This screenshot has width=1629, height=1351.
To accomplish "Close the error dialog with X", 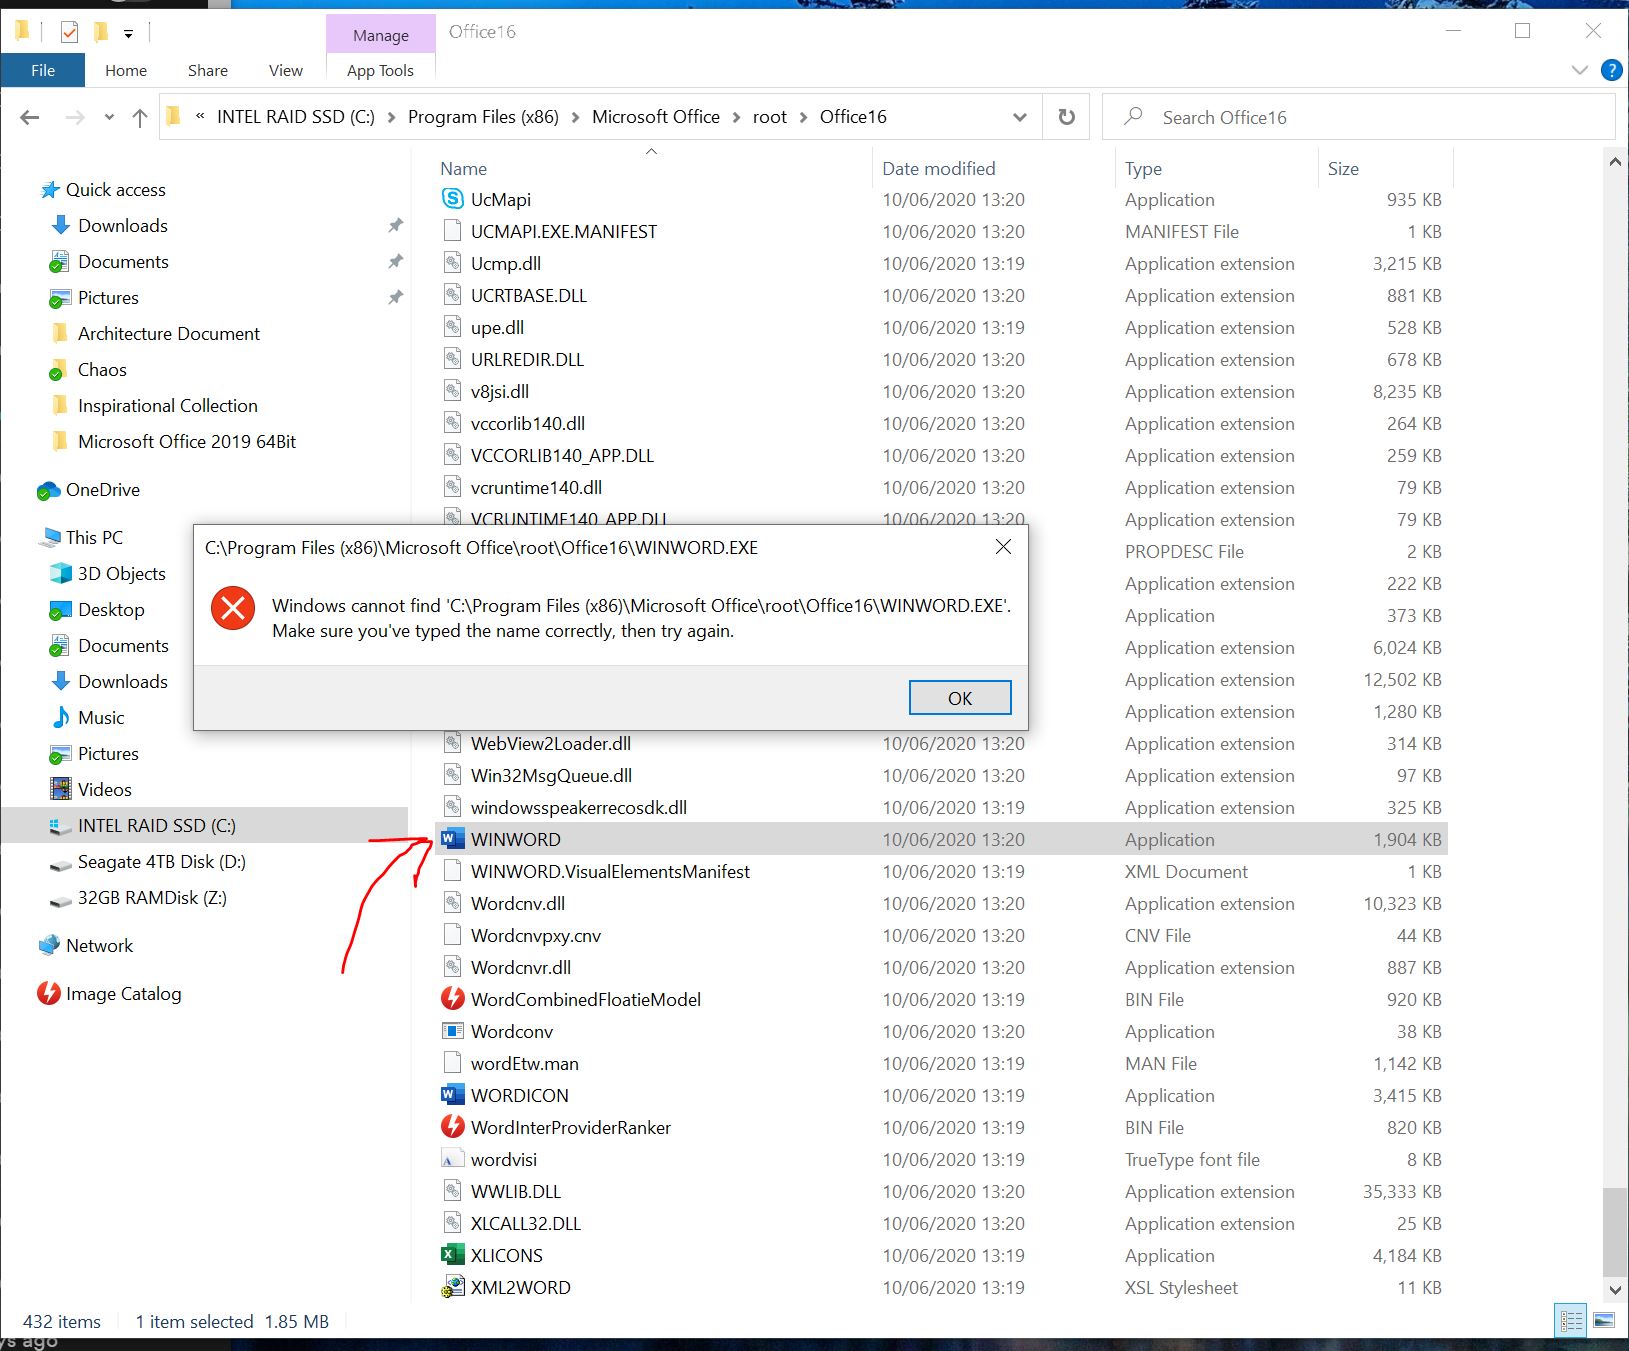I will 1003,547.
